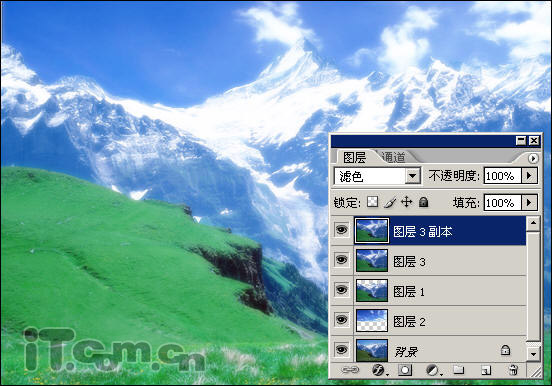This screenshot has height=386, width=552.
Task: Hide the 图层 3 副本 layer
Action: tap(341, 230)
